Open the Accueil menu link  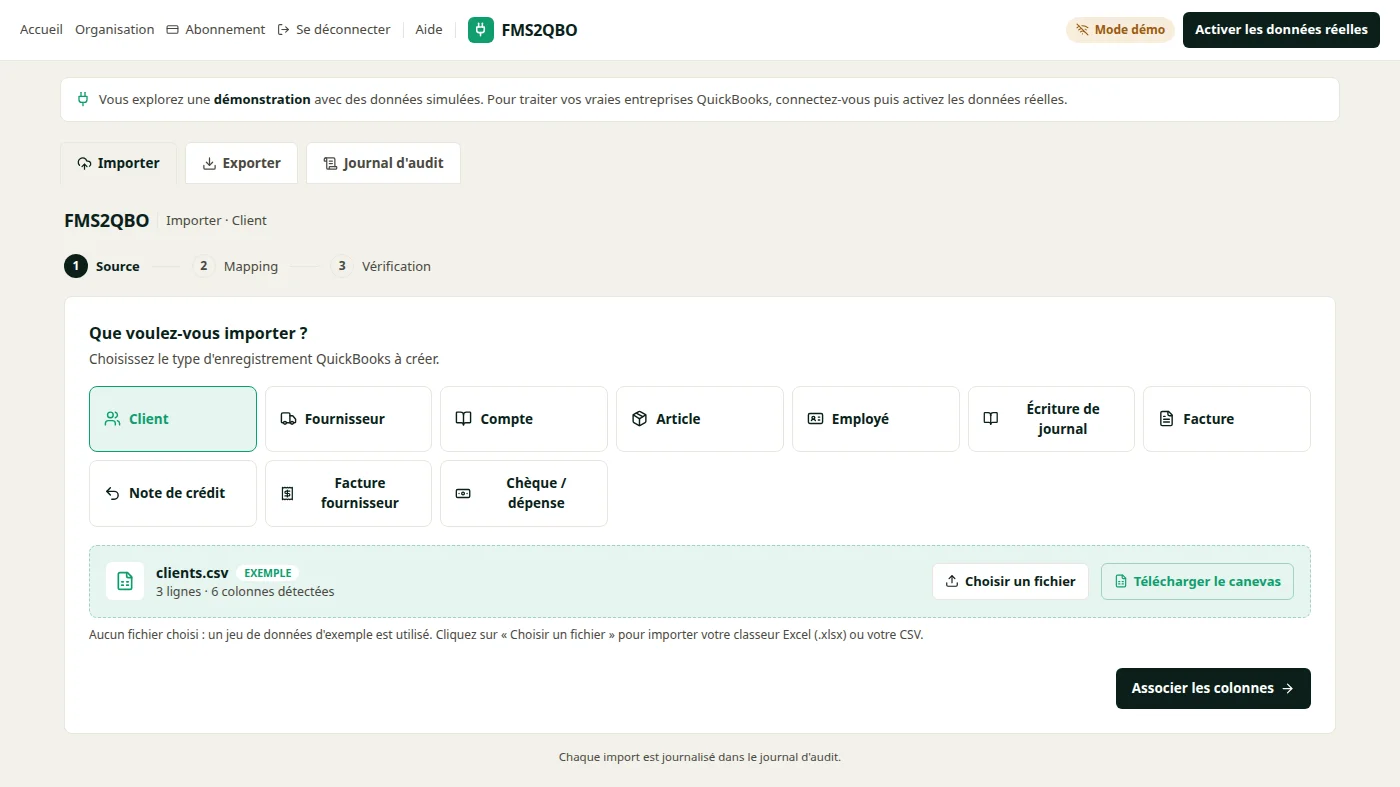click(x=41, y=30)
